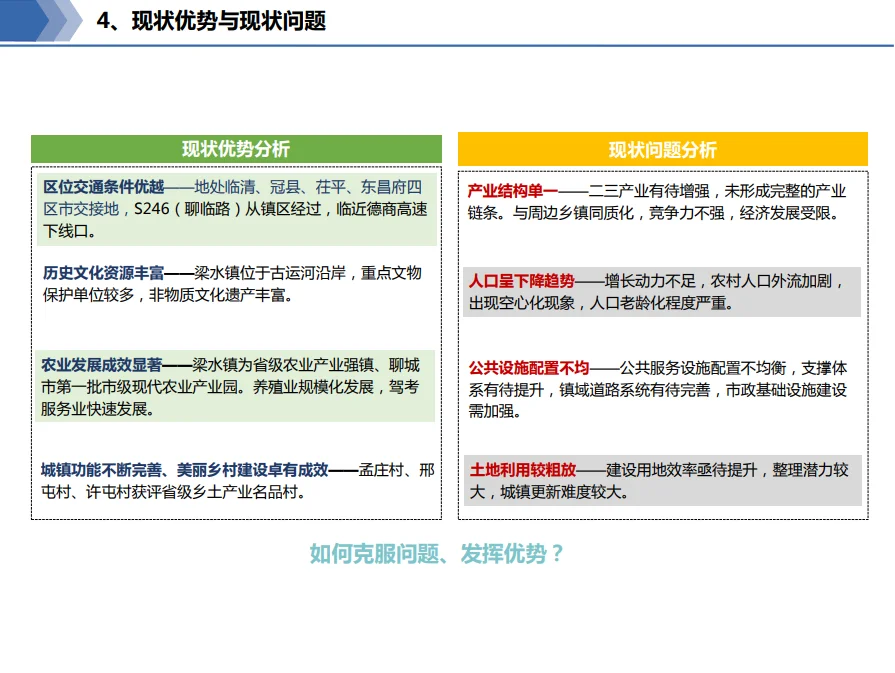Select the red heading 产业结构单一
895x673 pixels.
click(513, 191)
